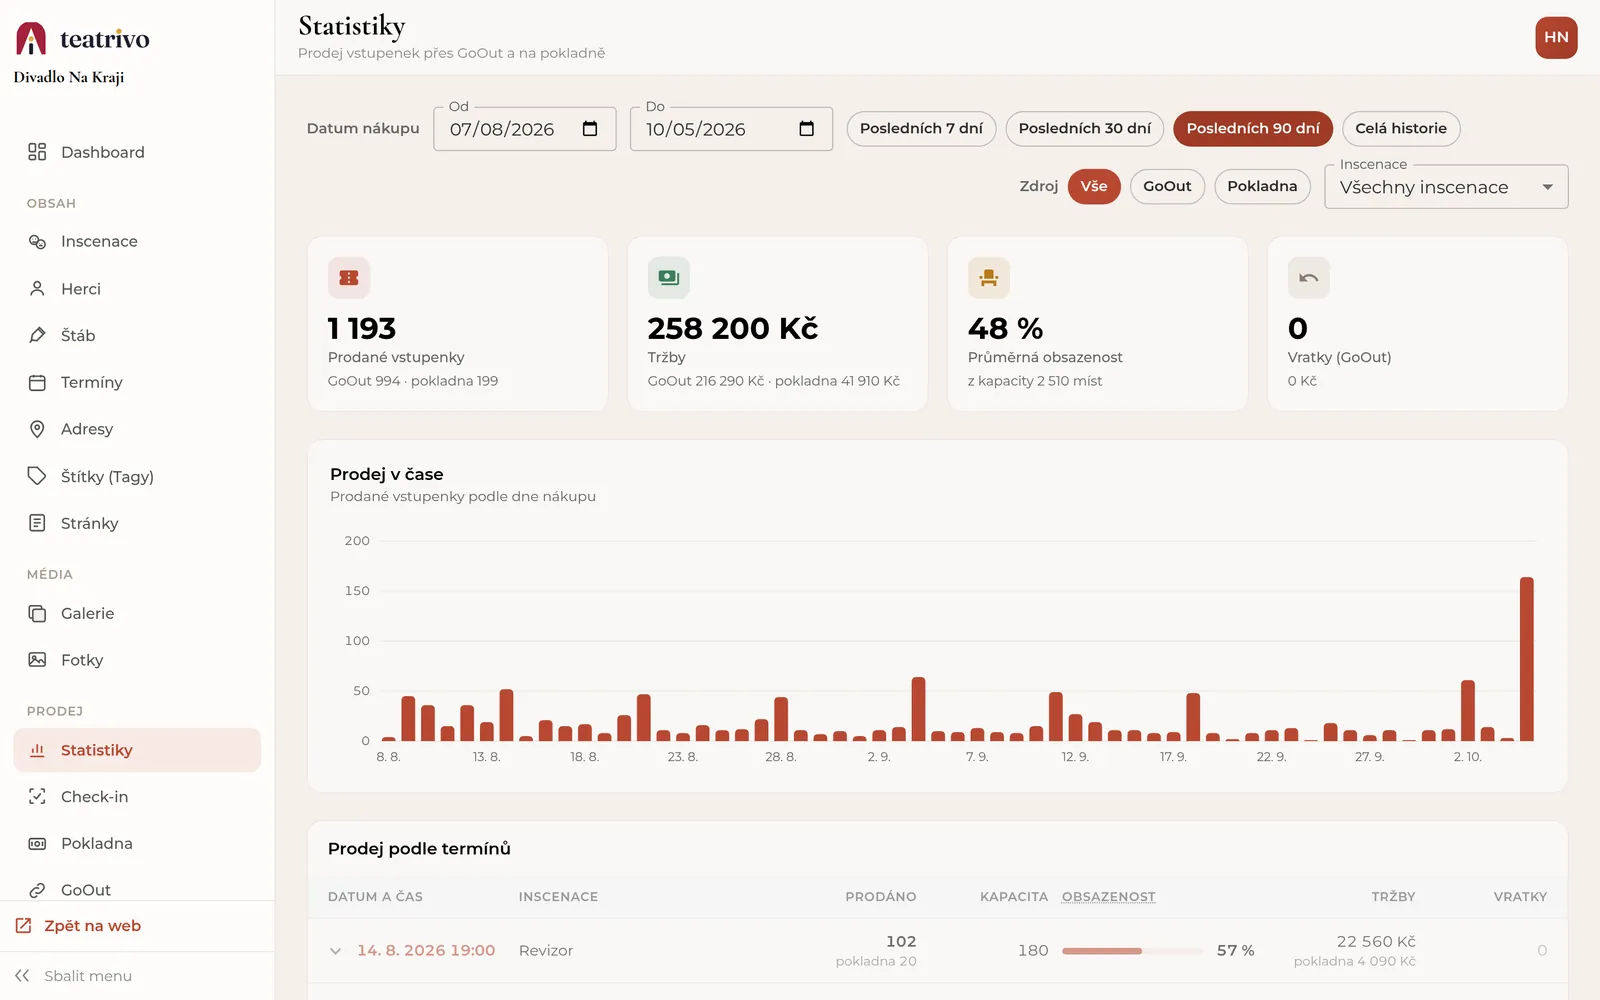The image size is (1600, 1000).
Task: Click the Herci person icon
Action: tap(37, 289)
